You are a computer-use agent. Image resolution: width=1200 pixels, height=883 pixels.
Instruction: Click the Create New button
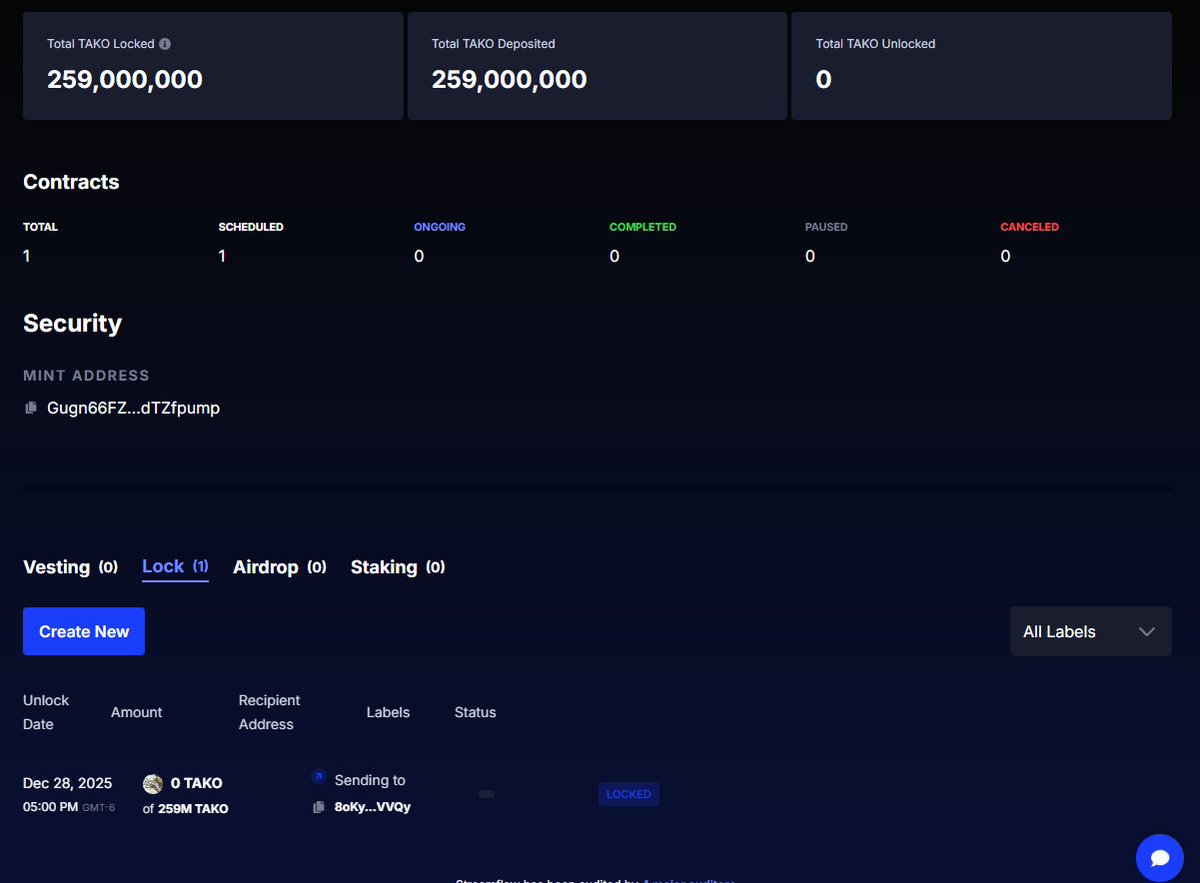pos(83,631)
